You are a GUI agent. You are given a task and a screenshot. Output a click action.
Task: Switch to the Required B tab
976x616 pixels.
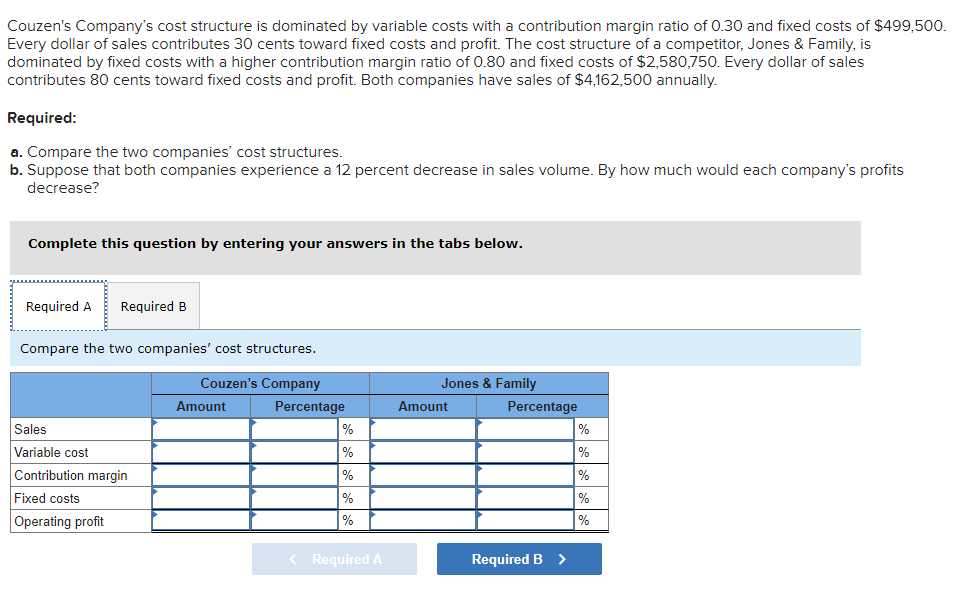click(152, 306)
